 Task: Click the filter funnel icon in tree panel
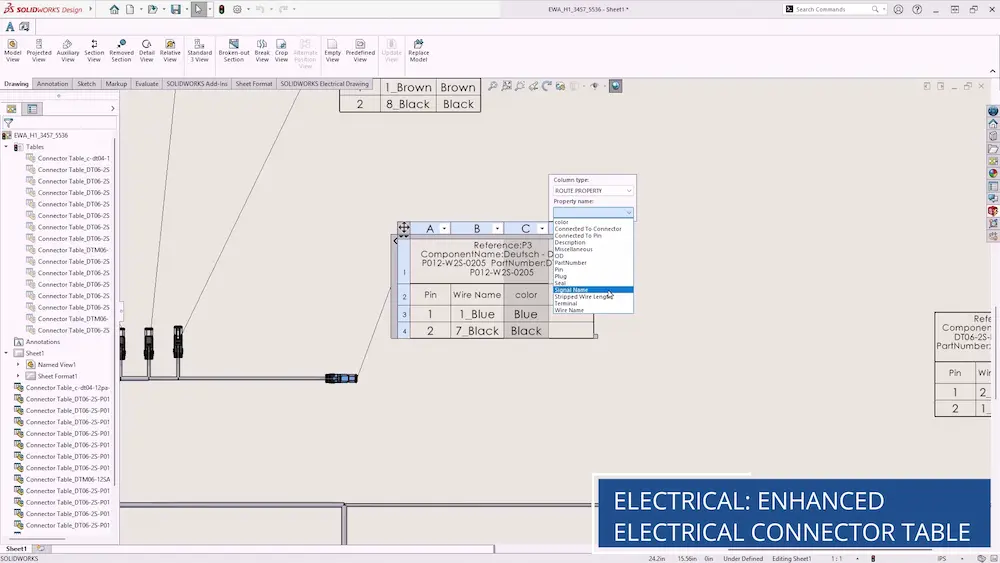(8, 122)
